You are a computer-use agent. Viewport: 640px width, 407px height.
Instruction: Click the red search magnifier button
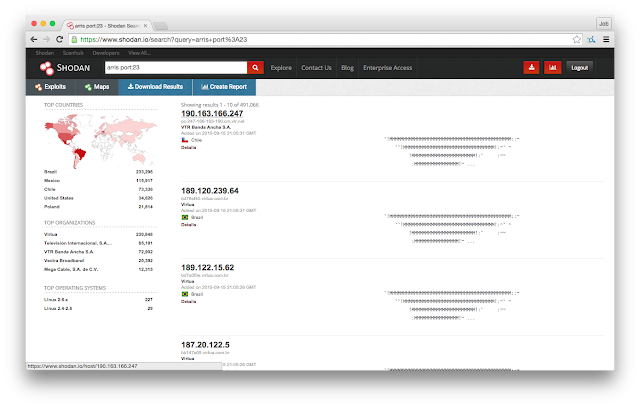click(255, 68)
